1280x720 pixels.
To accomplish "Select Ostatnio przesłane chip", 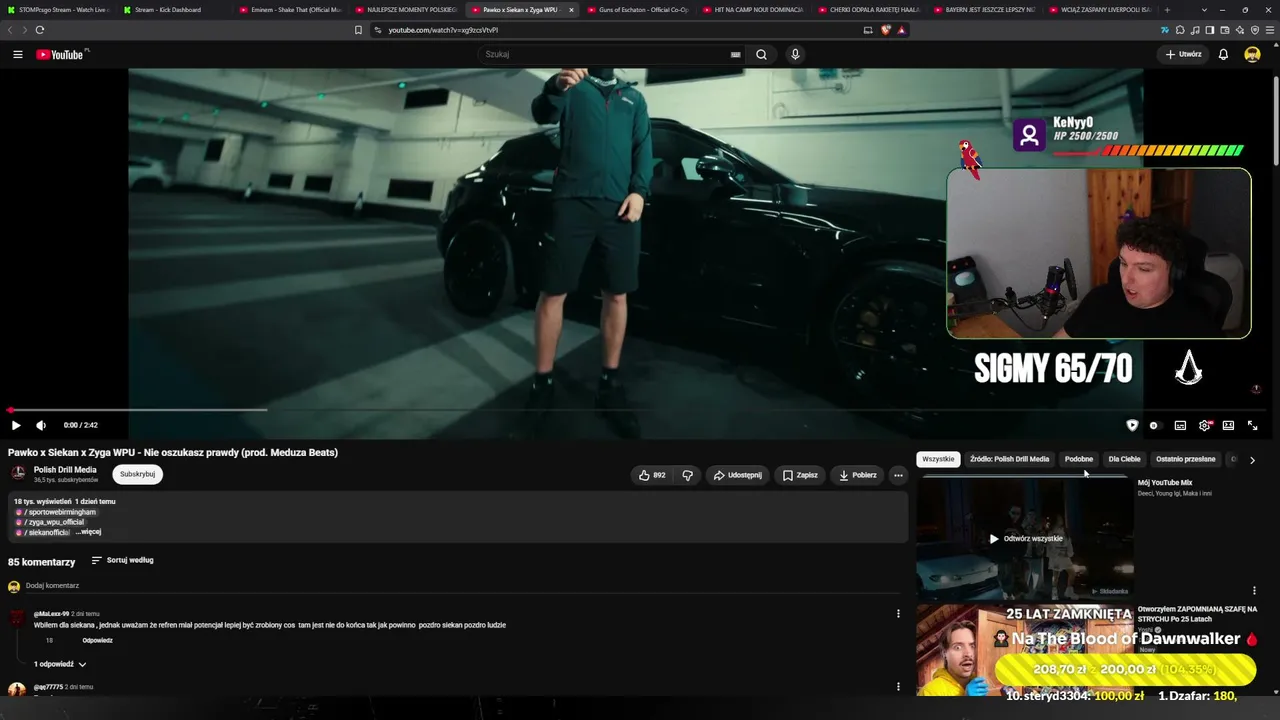I will [1186, 459].
